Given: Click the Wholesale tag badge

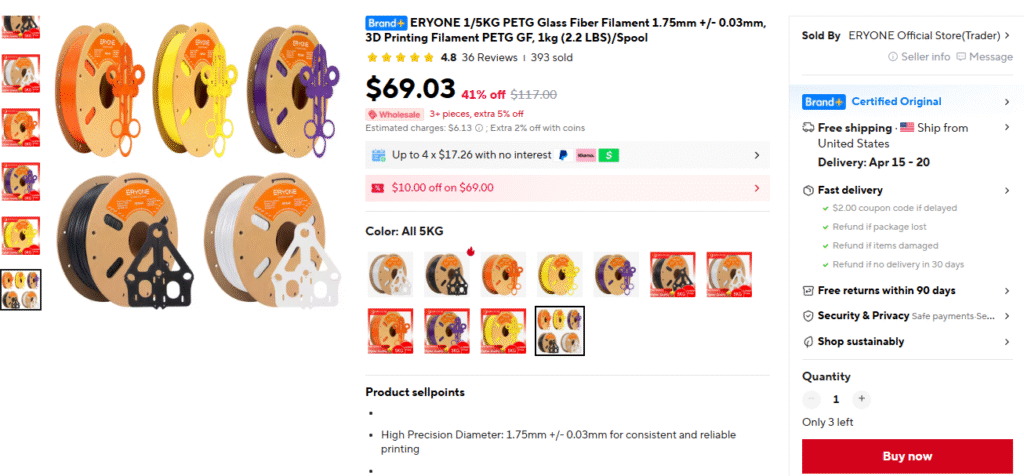Looking at the screenshot, I should point(395,114).
